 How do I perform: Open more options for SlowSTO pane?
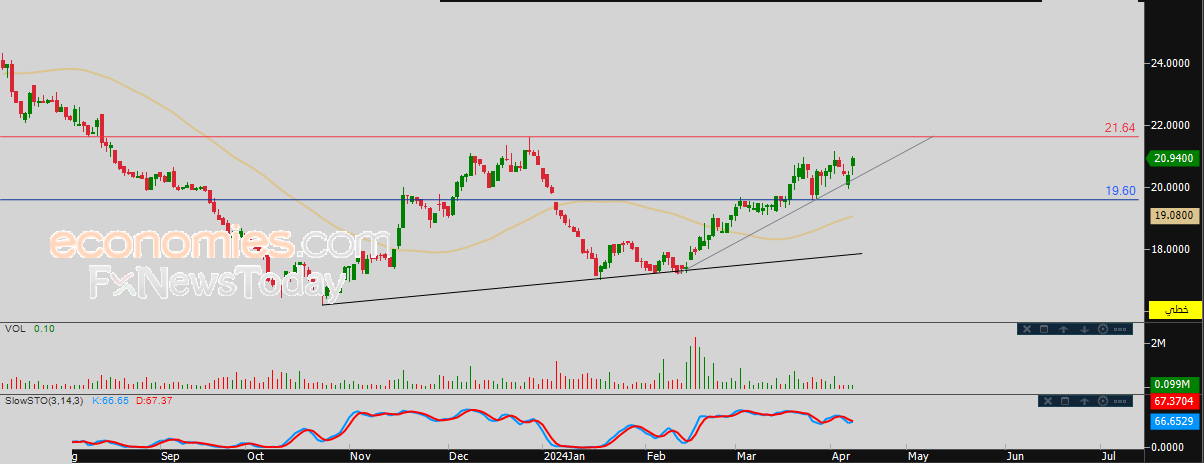(1120, 401)
